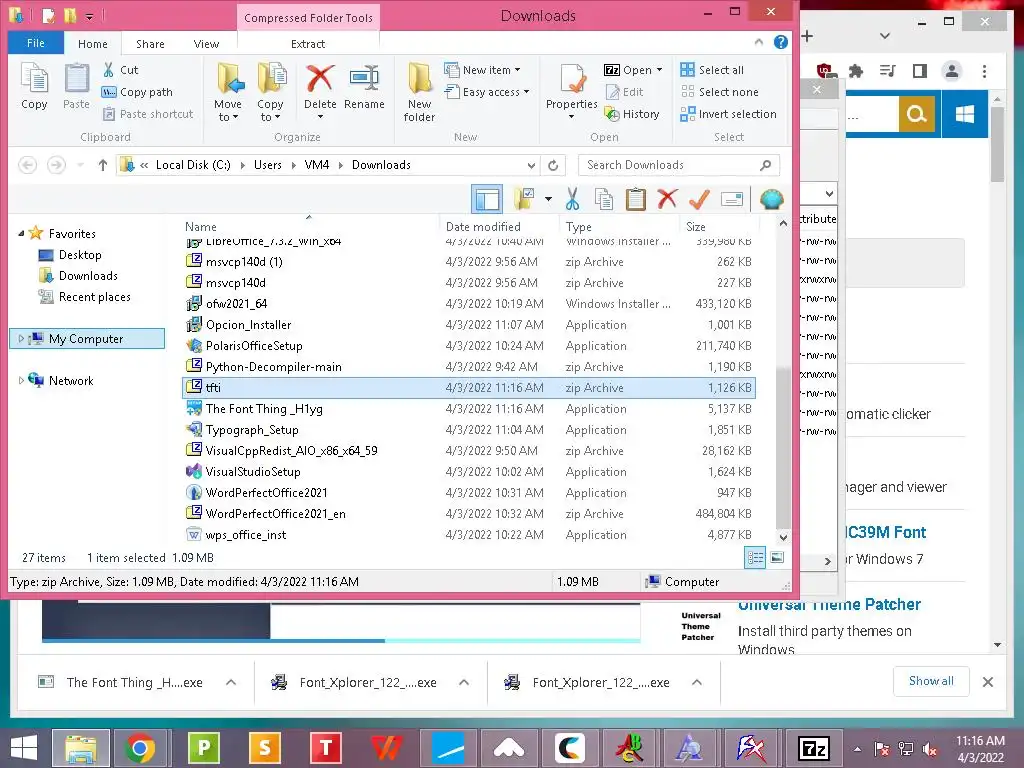1024x768 pixels.
Task: Click the Cut scissors icon in ribbon
Action: (109, 70)
